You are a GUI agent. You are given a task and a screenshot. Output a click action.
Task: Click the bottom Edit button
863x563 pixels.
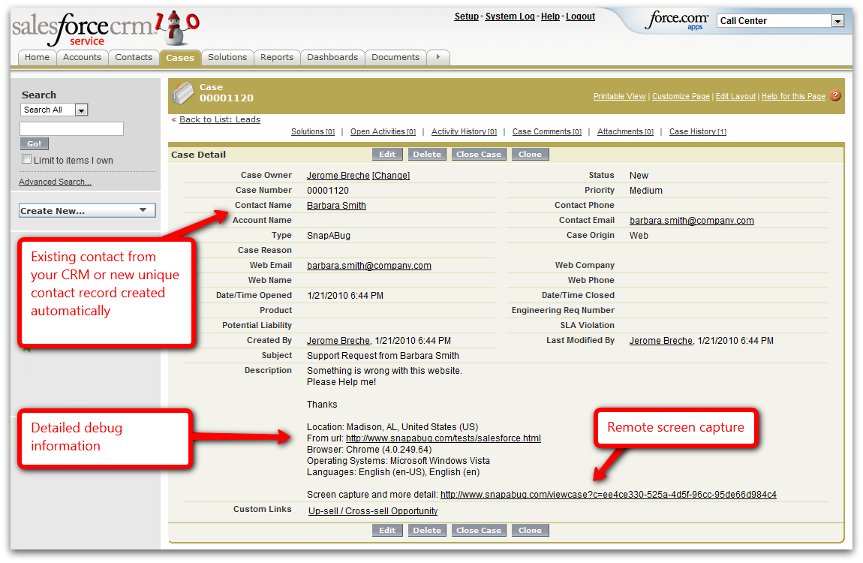[x=387, y=531]
